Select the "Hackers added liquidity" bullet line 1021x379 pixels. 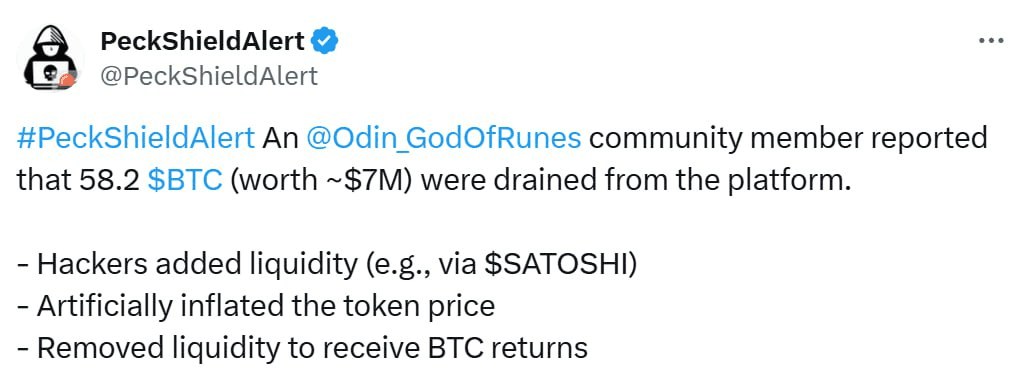(327, 264)
